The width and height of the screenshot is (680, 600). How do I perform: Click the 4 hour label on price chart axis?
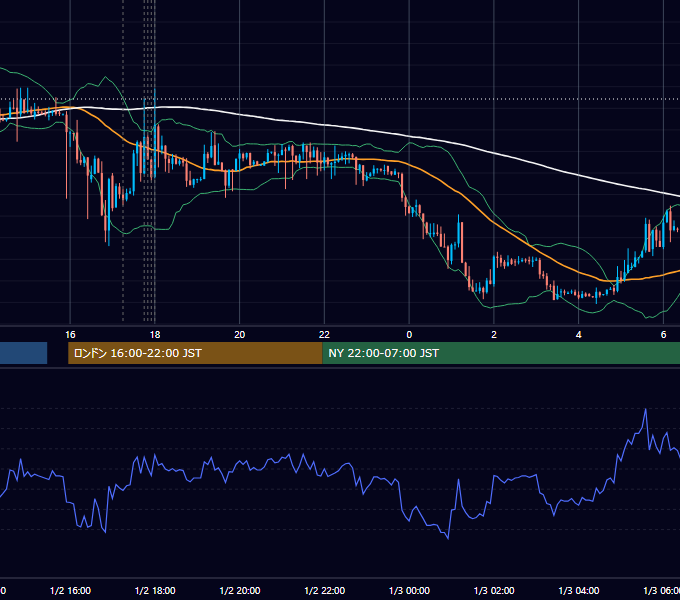click(x=579, y=335)
